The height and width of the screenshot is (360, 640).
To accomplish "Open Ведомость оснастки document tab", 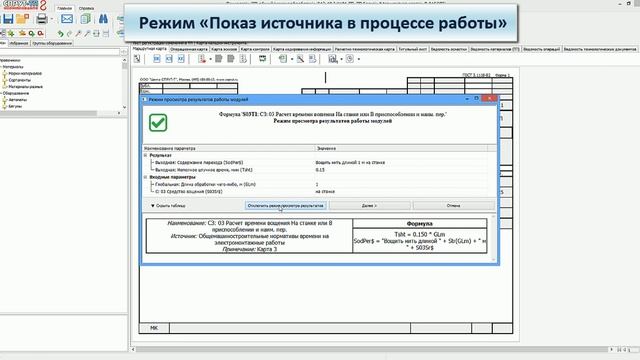I will point(449,49).
